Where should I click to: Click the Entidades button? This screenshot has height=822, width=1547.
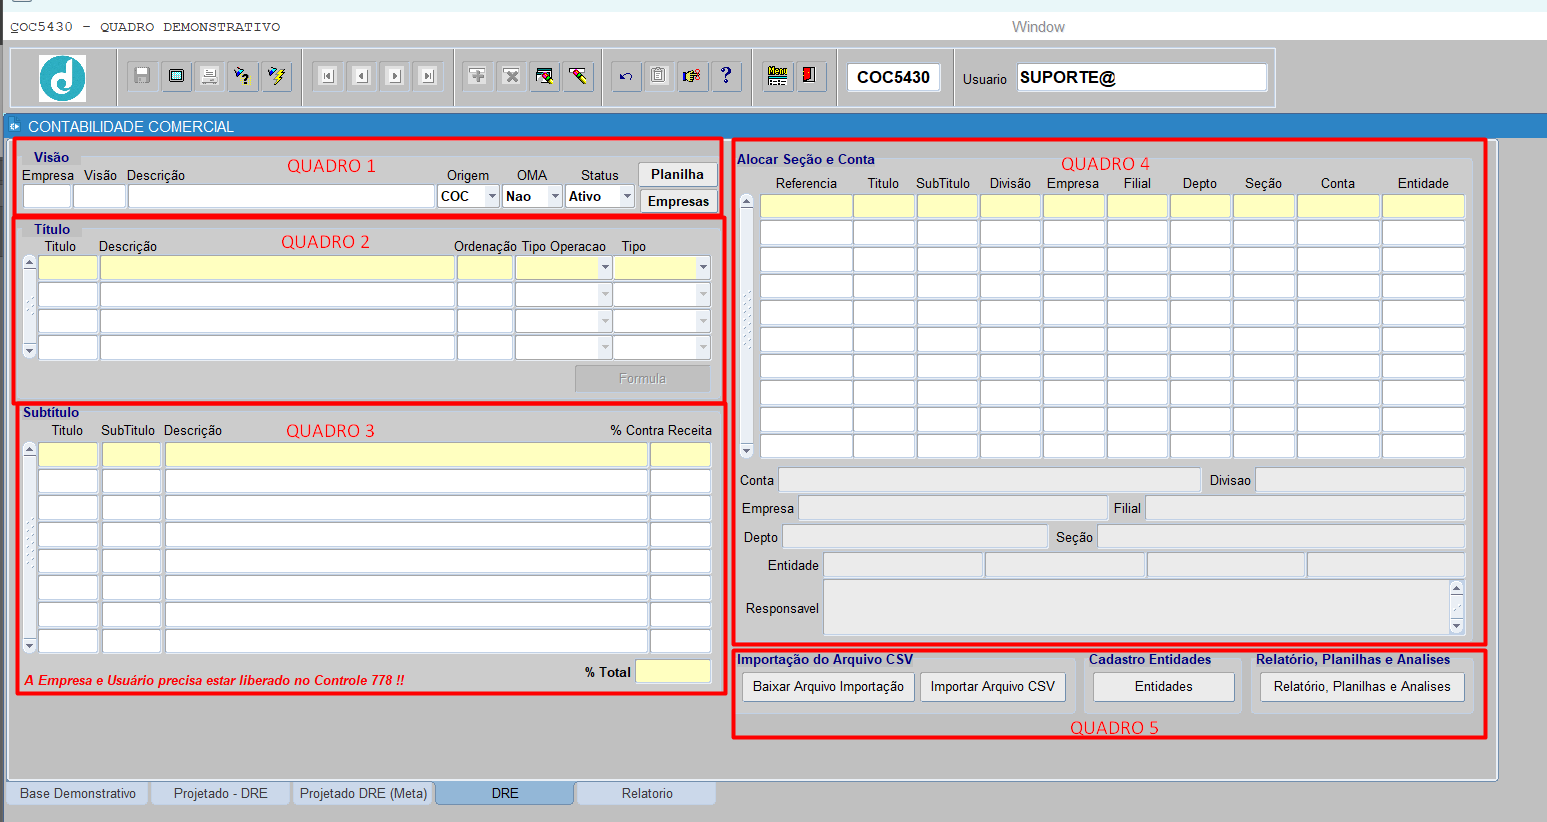pos(1163,687)
